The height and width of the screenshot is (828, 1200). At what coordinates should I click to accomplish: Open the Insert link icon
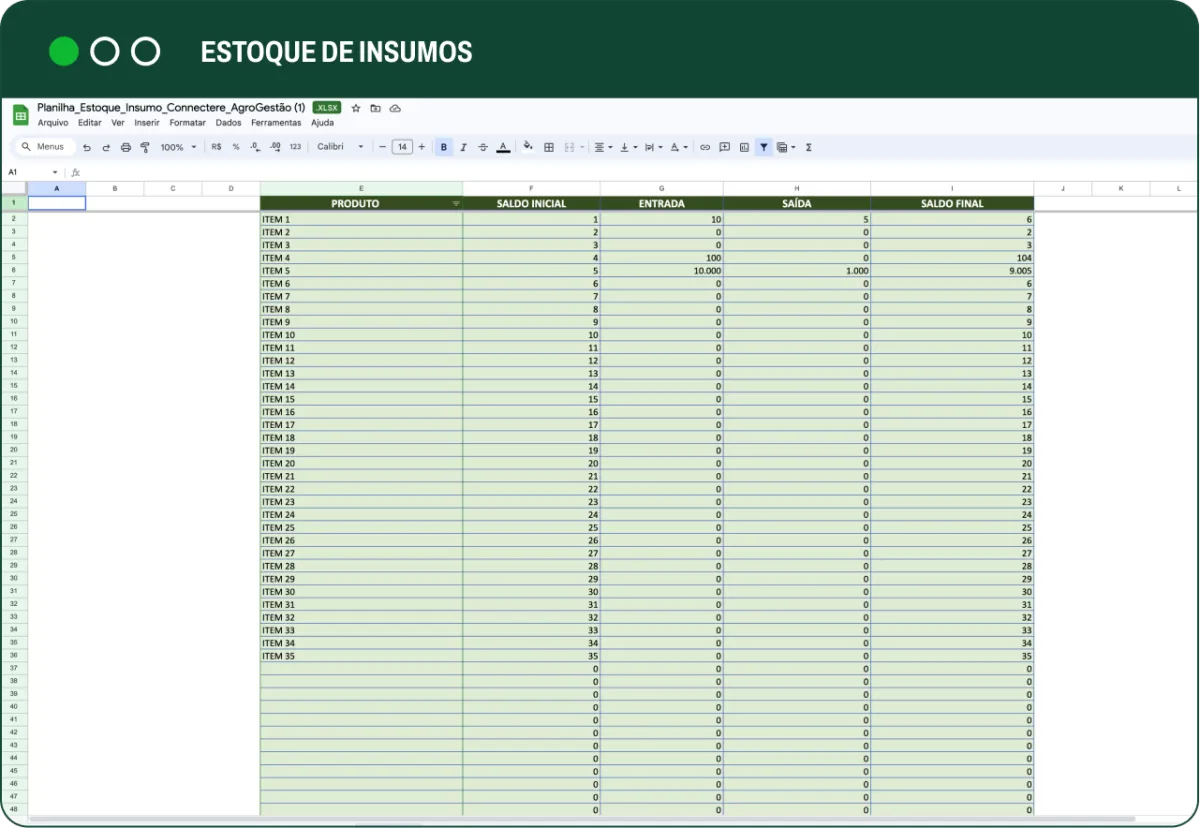[705, 147]
